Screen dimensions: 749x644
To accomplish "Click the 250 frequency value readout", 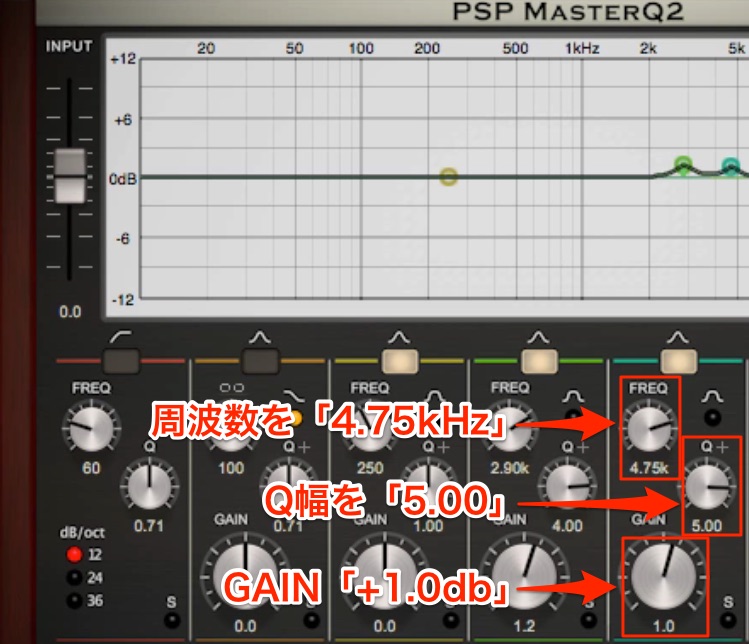I will coord(370,467).
